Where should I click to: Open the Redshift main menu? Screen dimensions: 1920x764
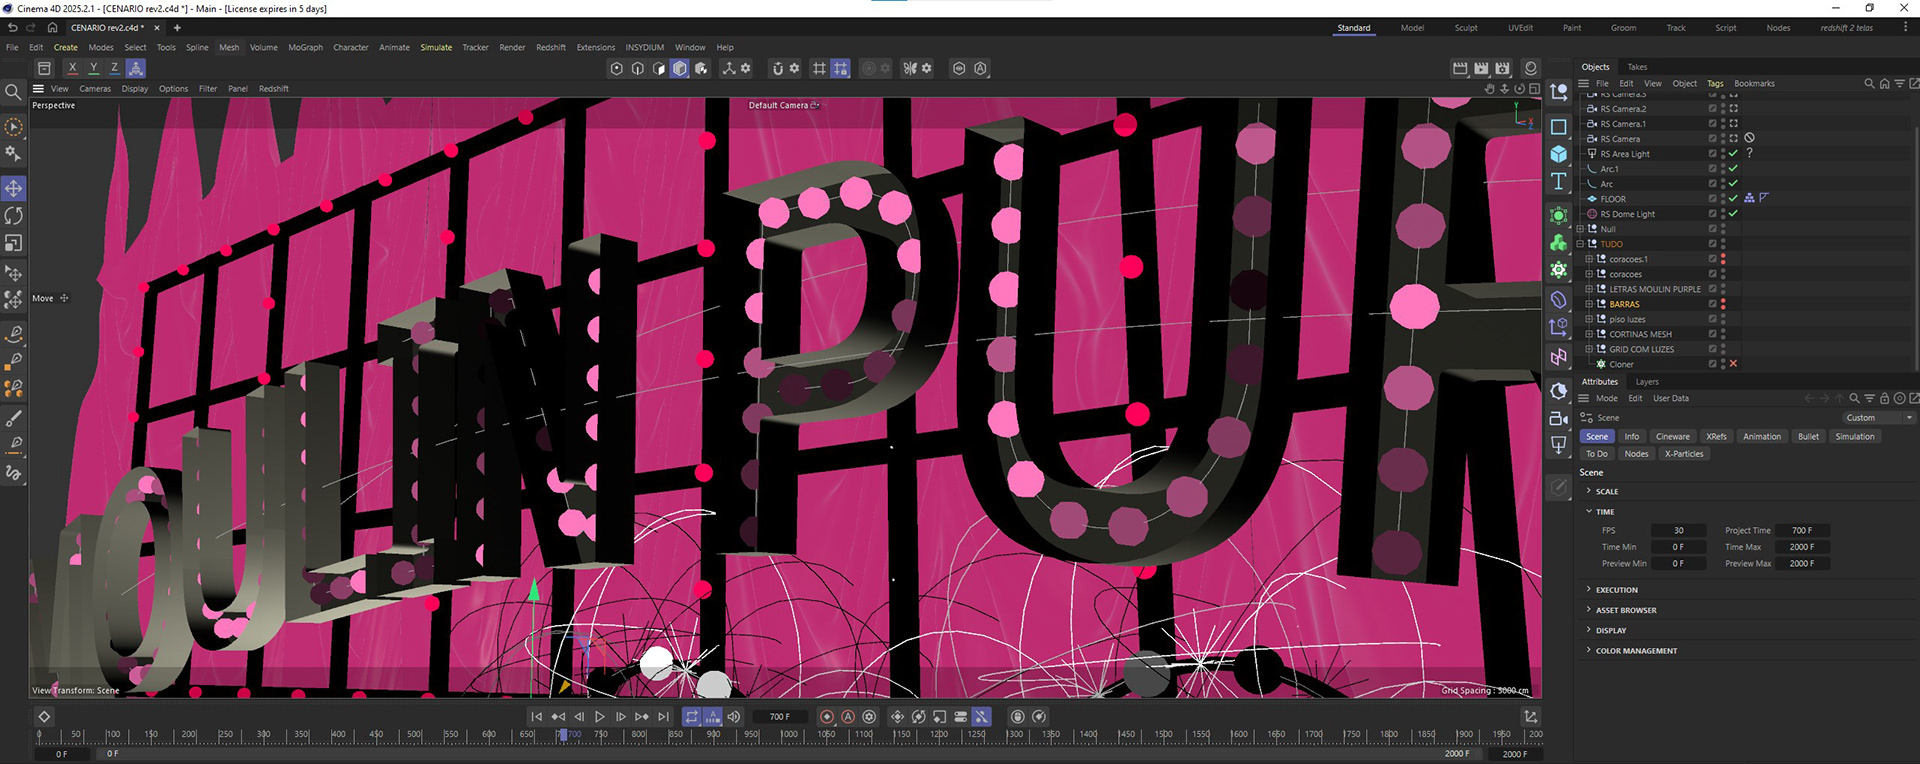click(551, 47)
